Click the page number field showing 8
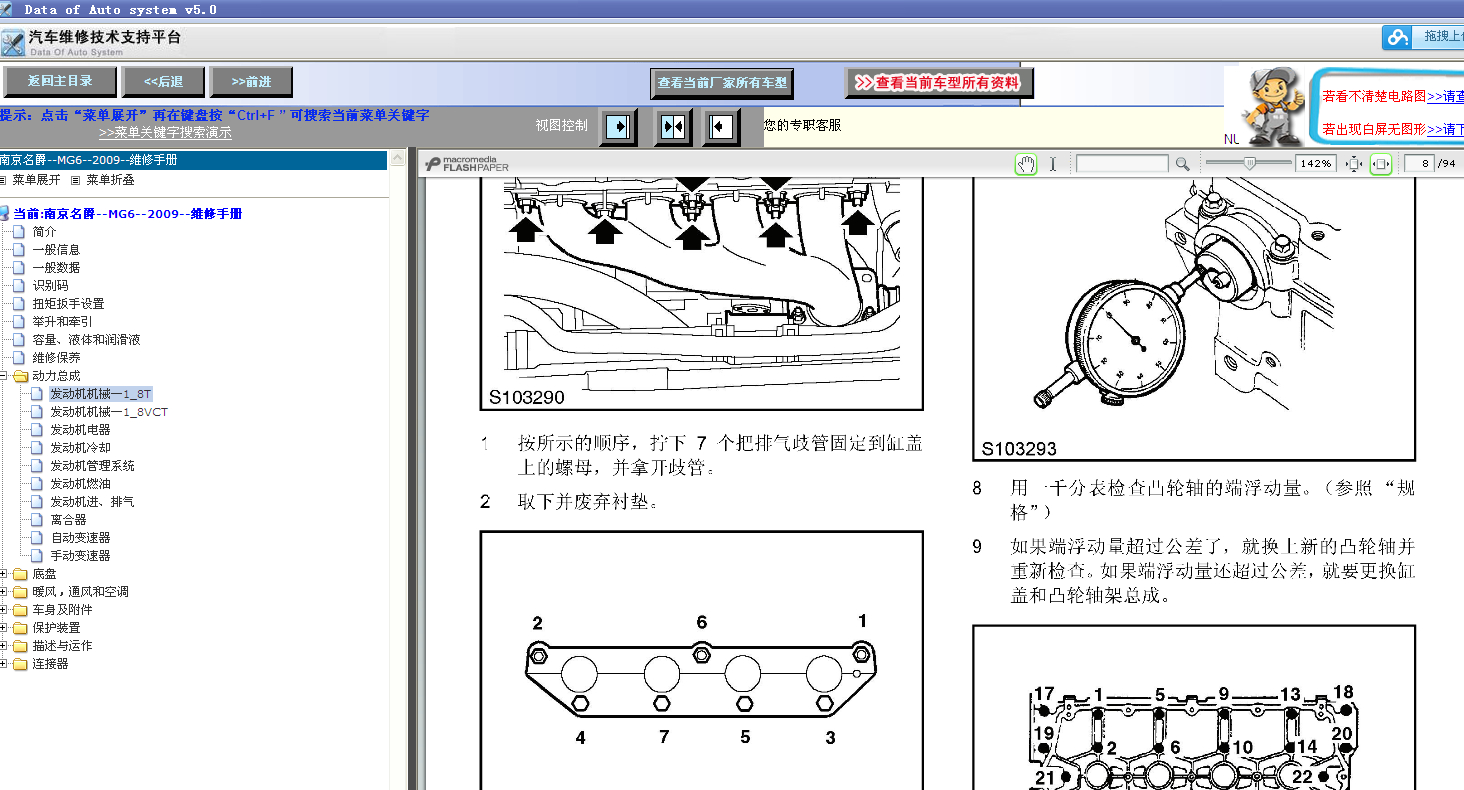 pyautogui.click(x=1419, y=164)
